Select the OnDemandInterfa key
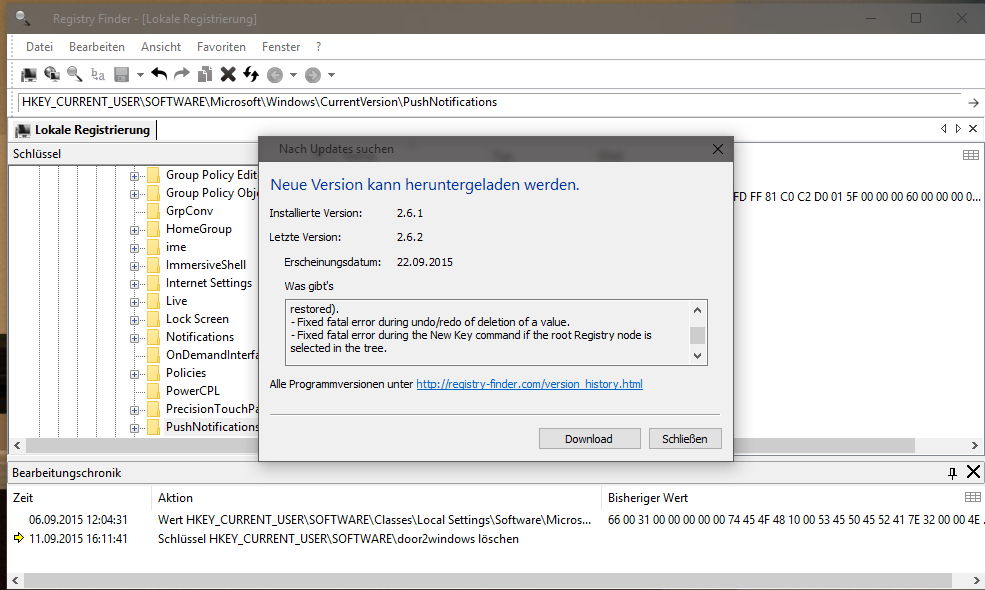Viewport: 985px width, 590px height. pos(212,355)
